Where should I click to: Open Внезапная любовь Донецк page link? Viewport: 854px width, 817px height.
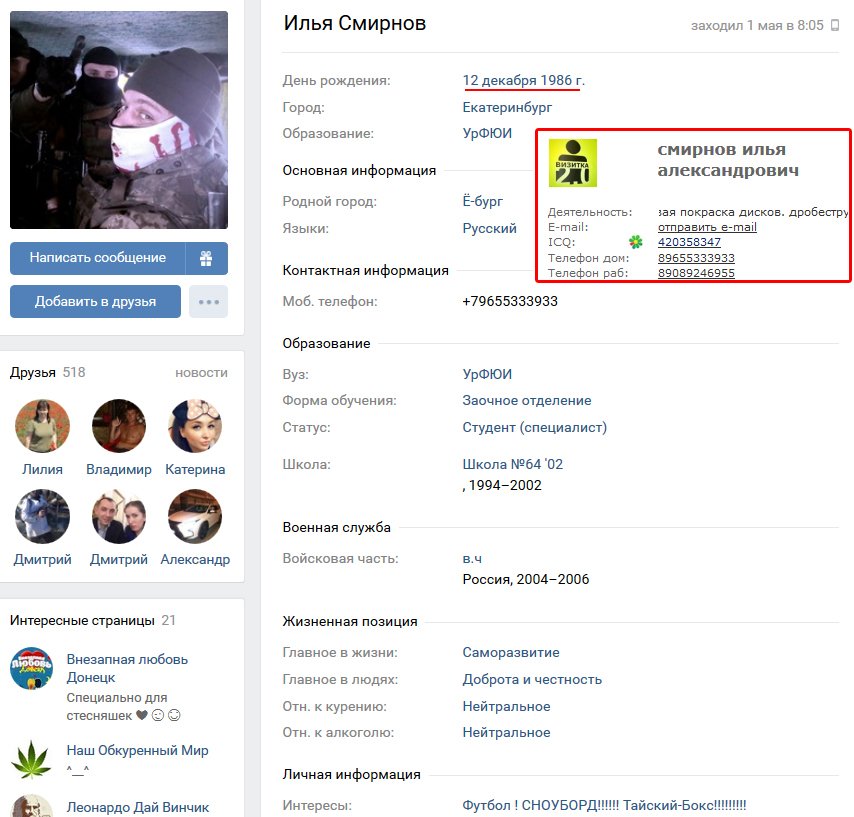click(127, 668)
